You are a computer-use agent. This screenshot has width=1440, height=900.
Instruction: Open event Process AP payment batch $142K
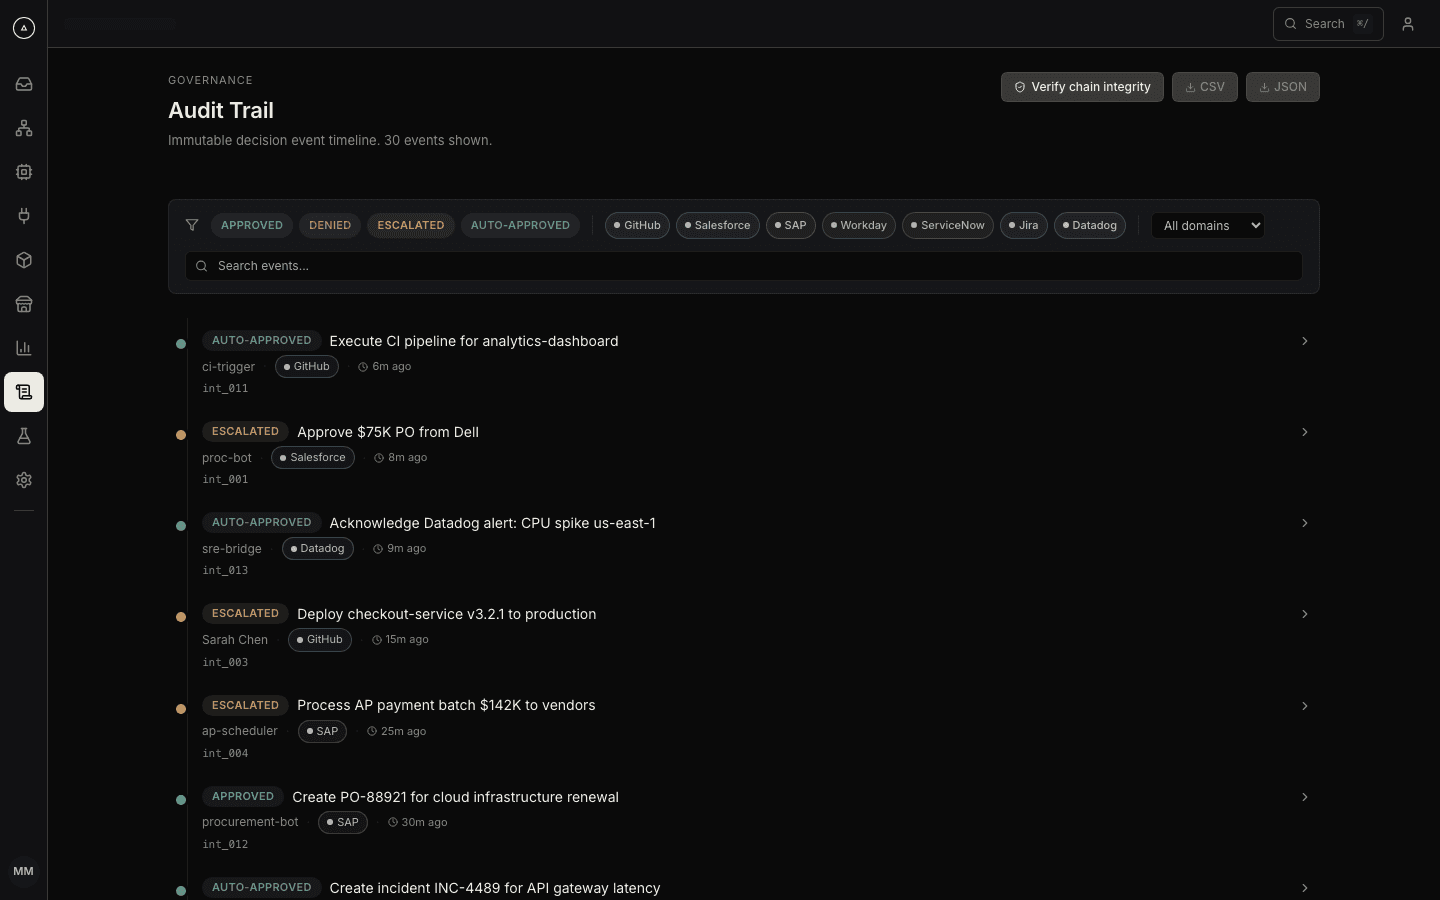coord(446,705)
